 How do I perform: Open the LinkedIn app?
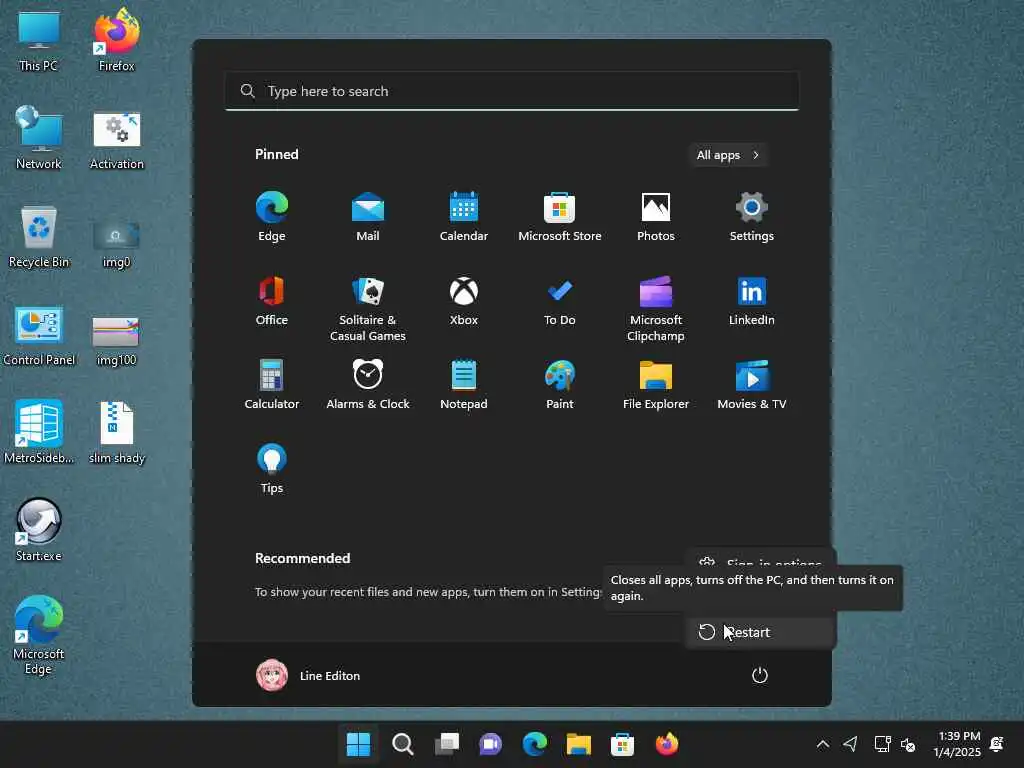click(752, 301)
